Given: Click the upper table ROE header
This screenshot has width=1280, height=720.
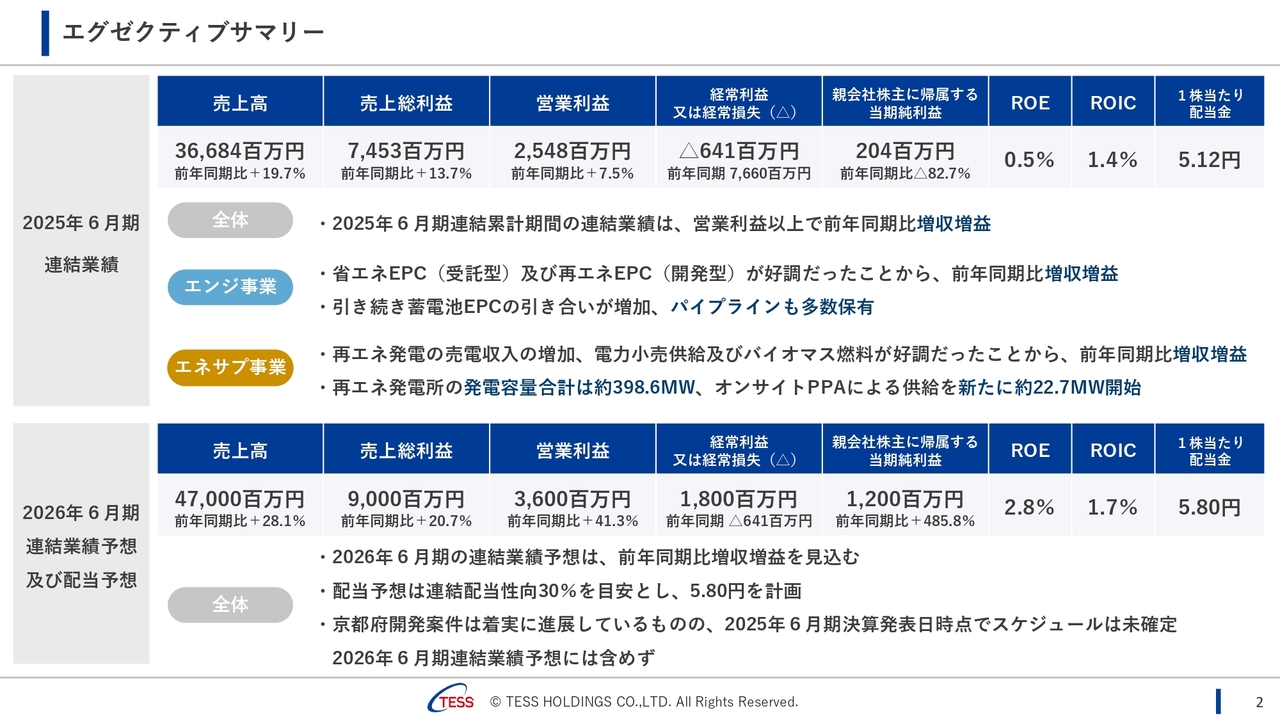Looking at the screenshot, I should pyautogui.click(x=1030, y=102).
